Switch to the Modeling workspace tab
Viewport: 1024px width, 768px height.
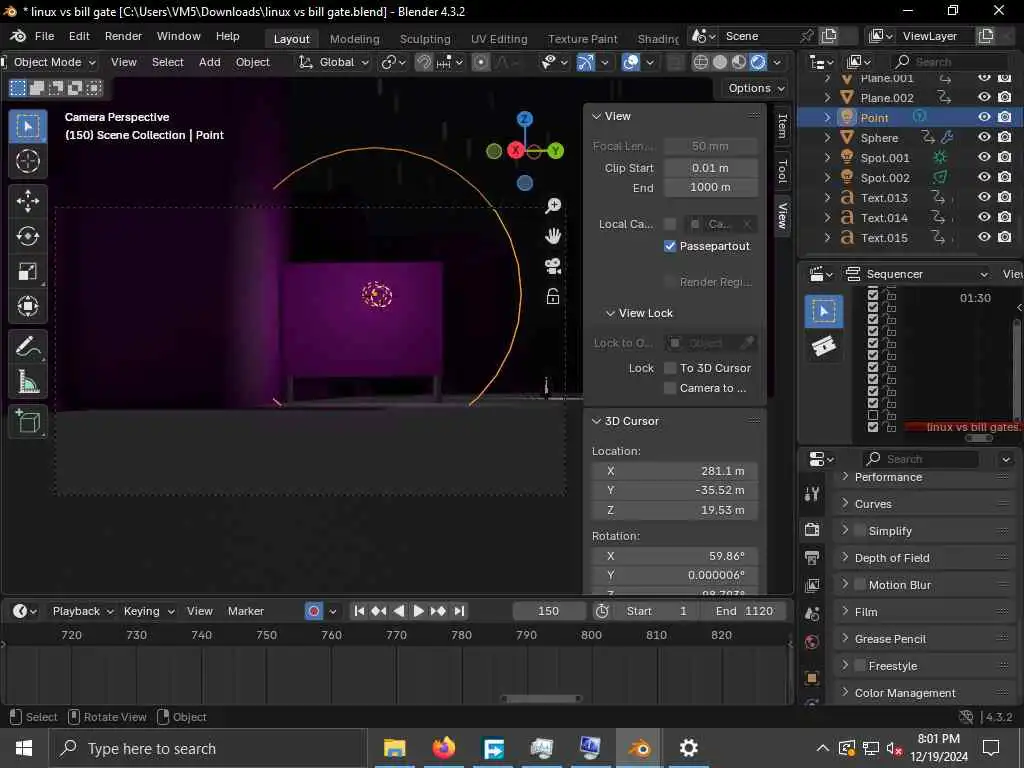355,39
